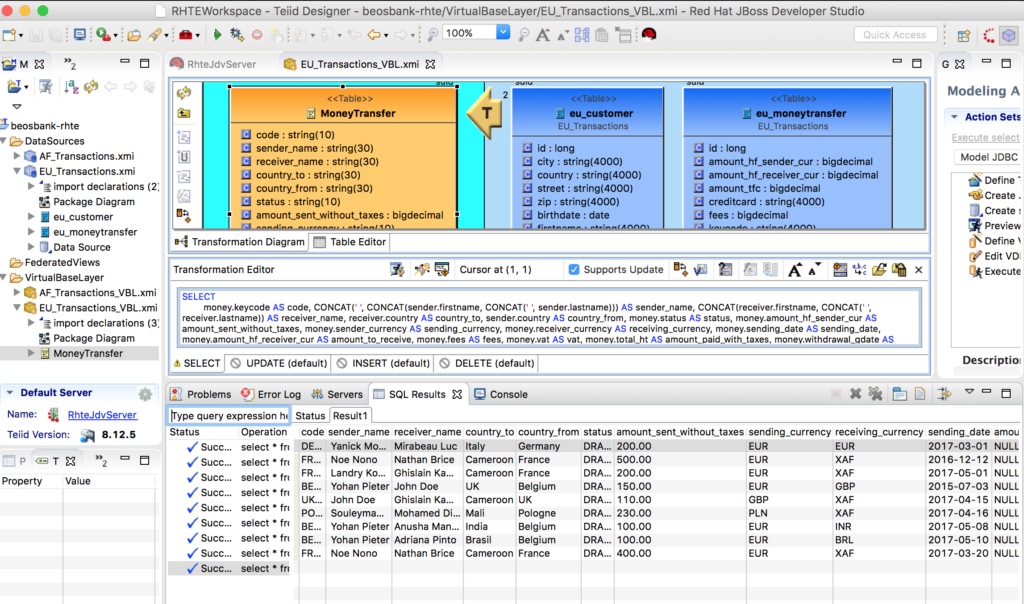1024x604 pixels.
Task: Click the RhteJdvServer server link
Action: pyautogui.click(x=104, y=413)
